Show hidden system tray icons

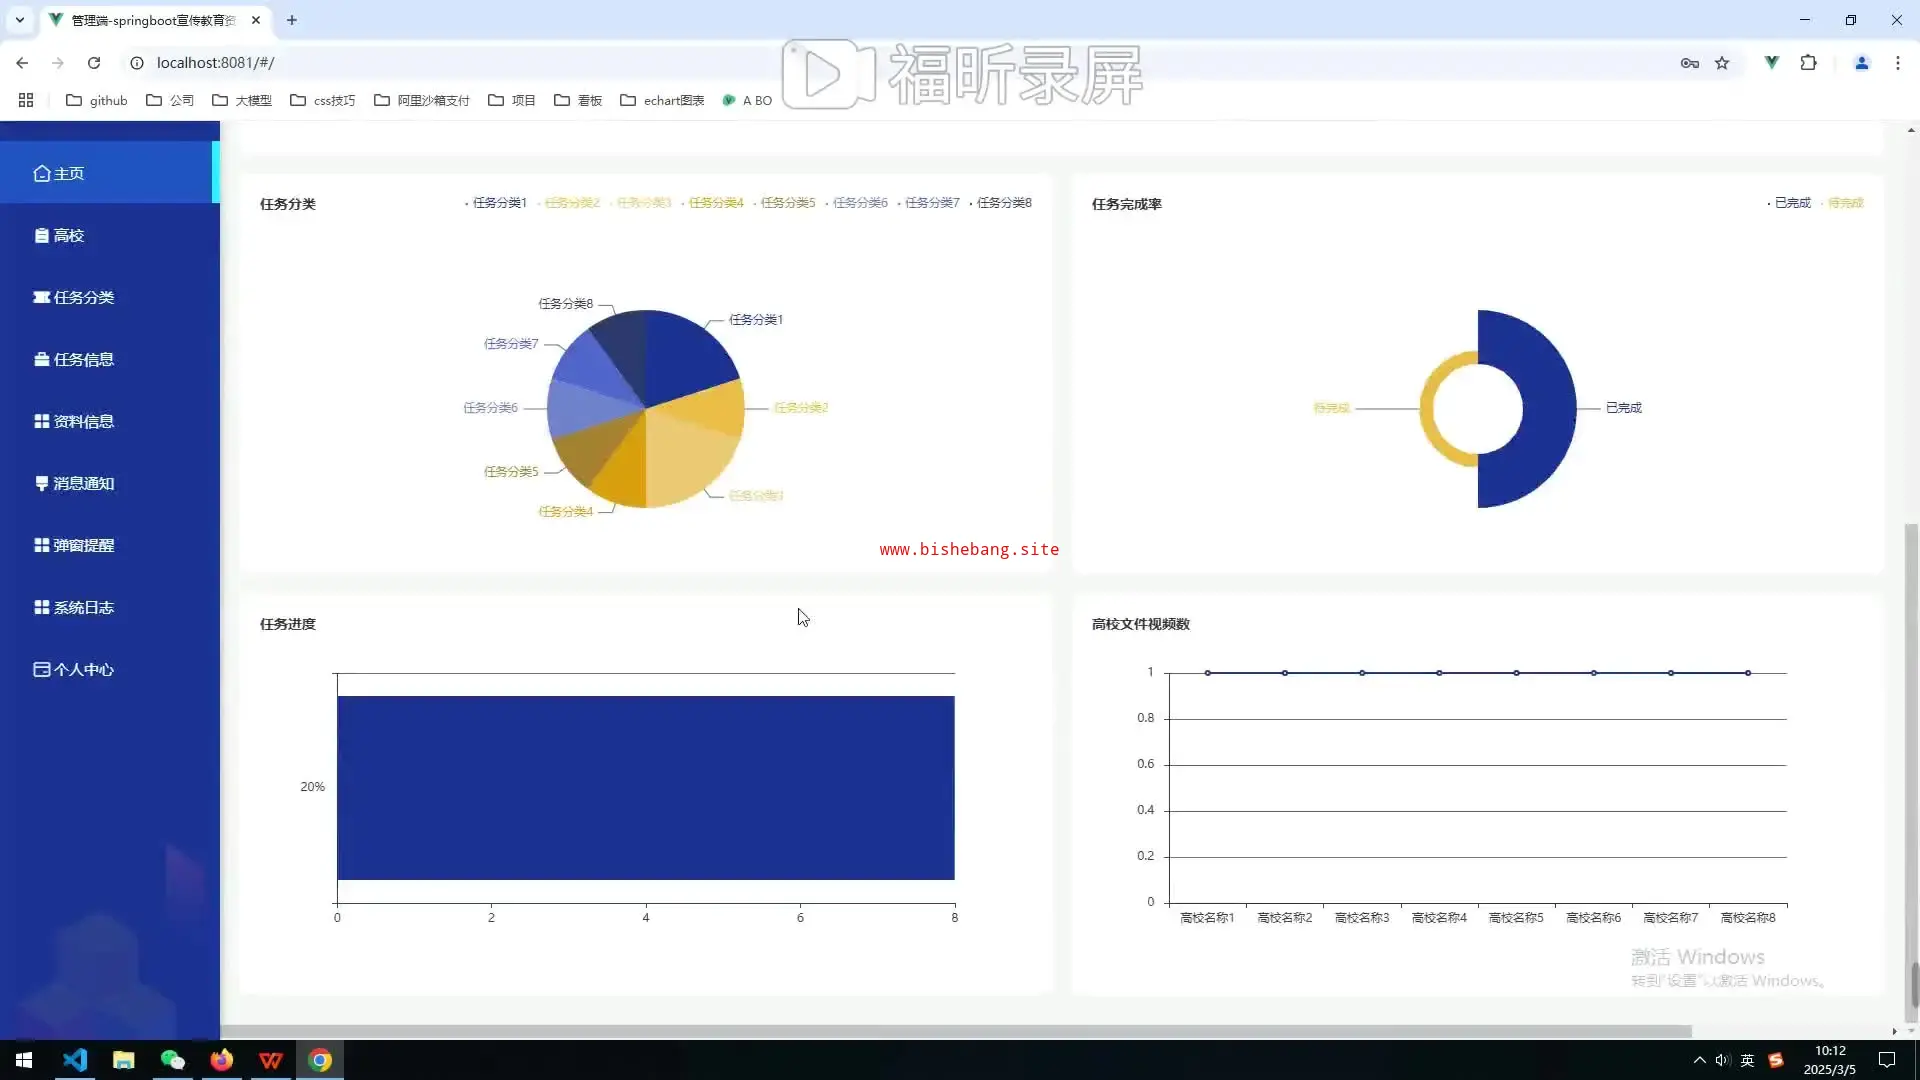click(1699, 1060)
